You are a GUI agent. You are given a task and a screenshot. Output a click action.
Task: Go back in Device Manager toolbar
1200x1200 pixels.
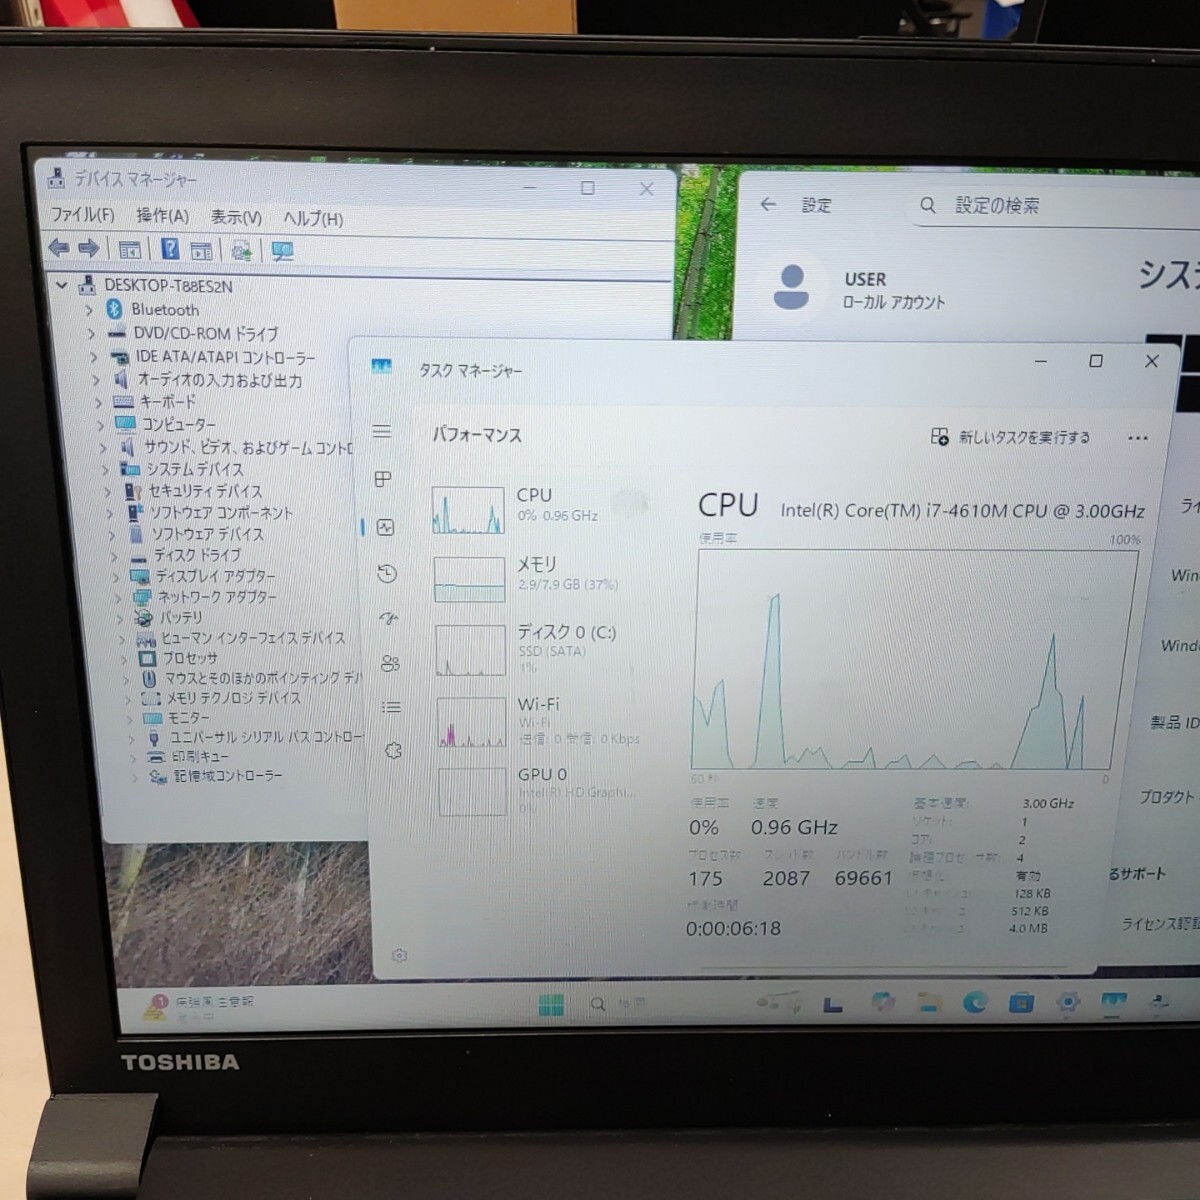(x=58, y=248)
